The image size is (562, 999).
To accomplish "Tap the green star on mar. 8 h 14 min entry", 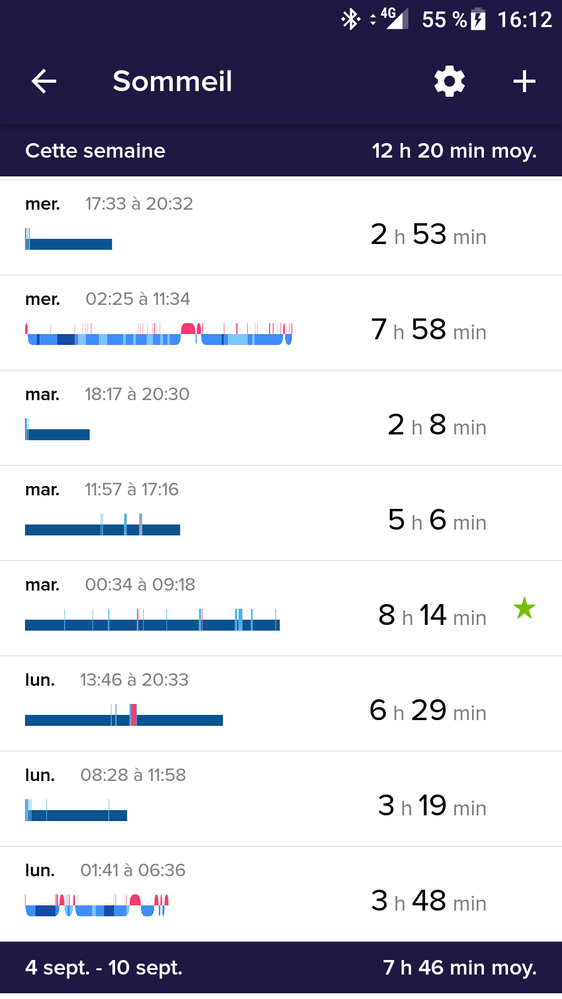I will (524, 609).
